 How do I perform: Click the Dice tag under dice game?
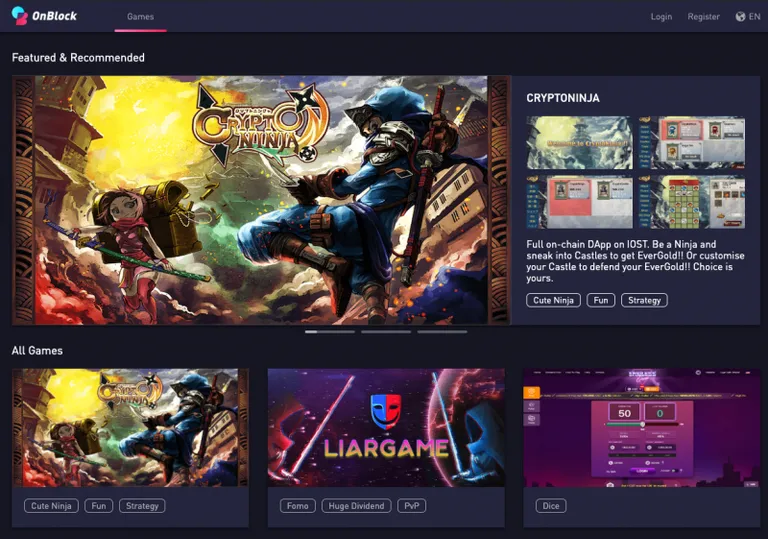(x=551, y=506)
